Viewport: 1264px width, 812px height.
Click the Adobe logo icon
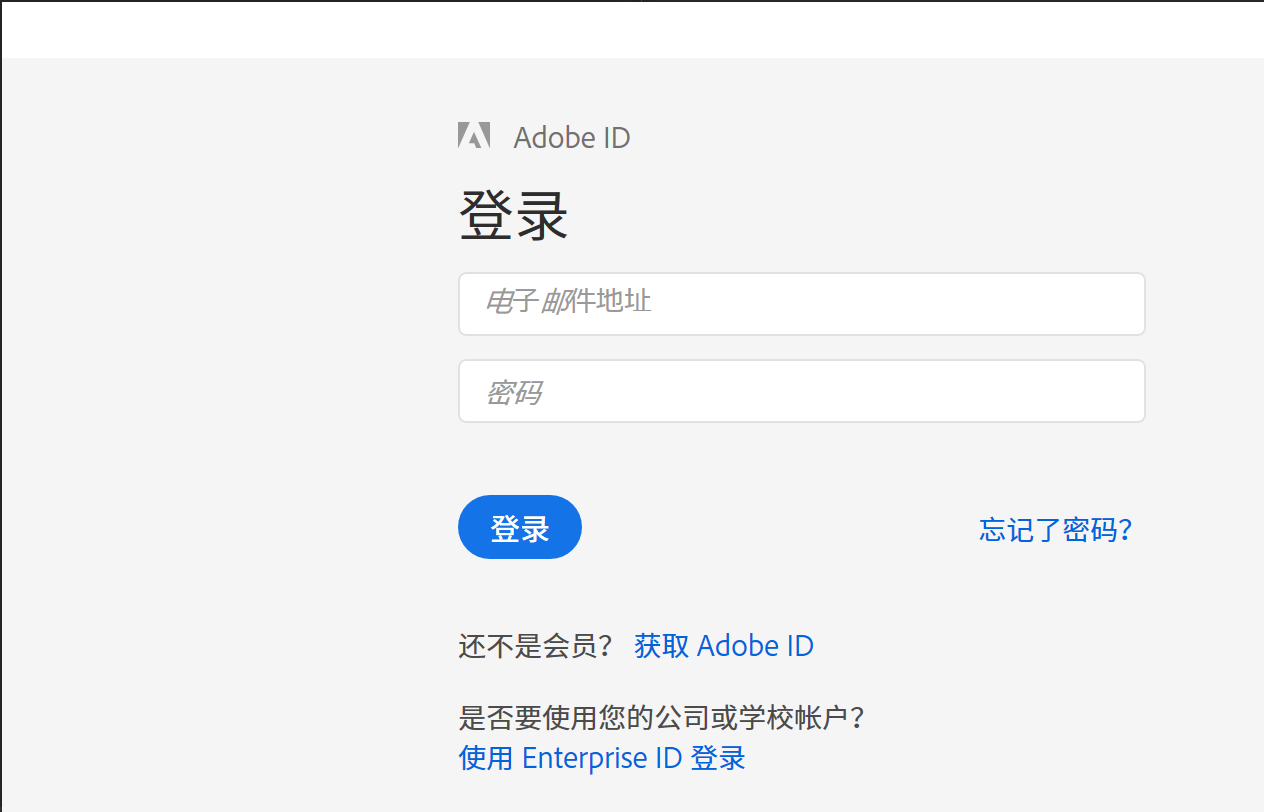coord(474,136)
